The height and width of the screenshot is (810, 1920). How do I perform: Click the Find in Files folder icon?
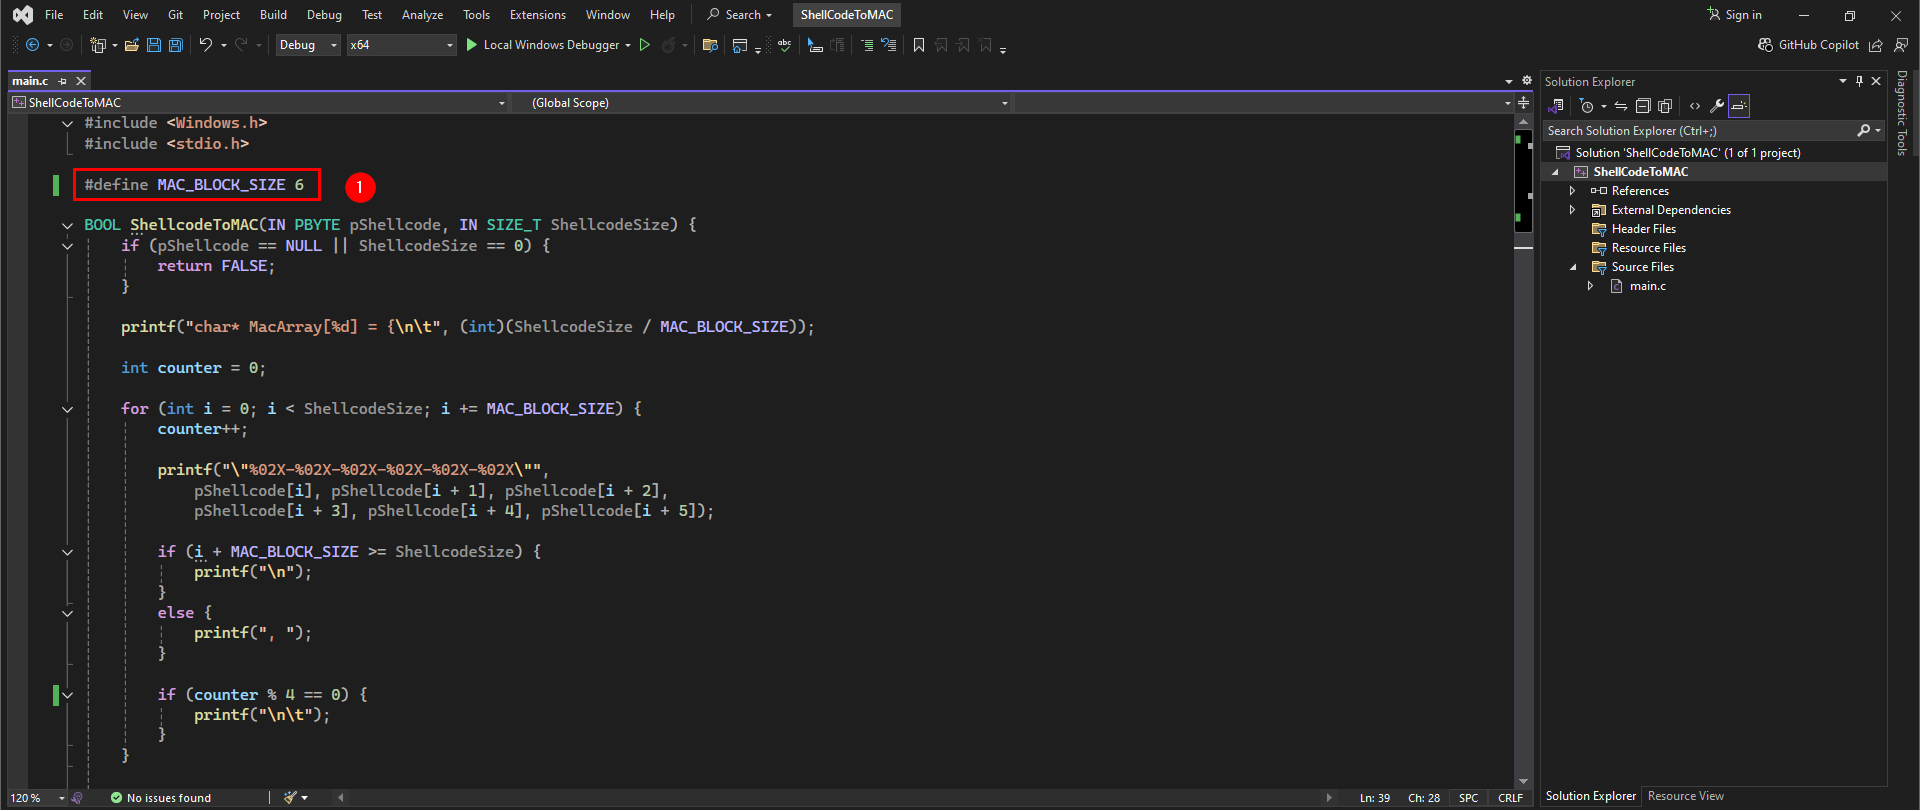pos(710,45)
